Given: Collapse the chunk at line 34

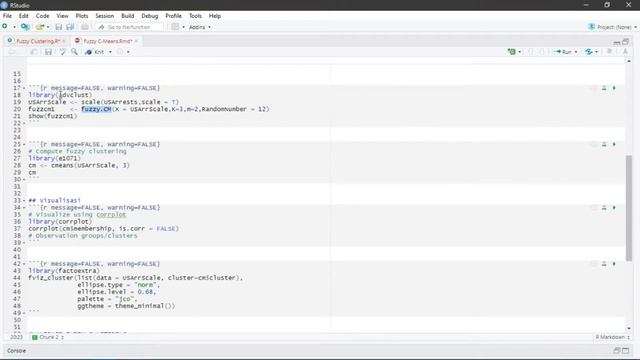Looking at the screenshot, I should 24,208.
